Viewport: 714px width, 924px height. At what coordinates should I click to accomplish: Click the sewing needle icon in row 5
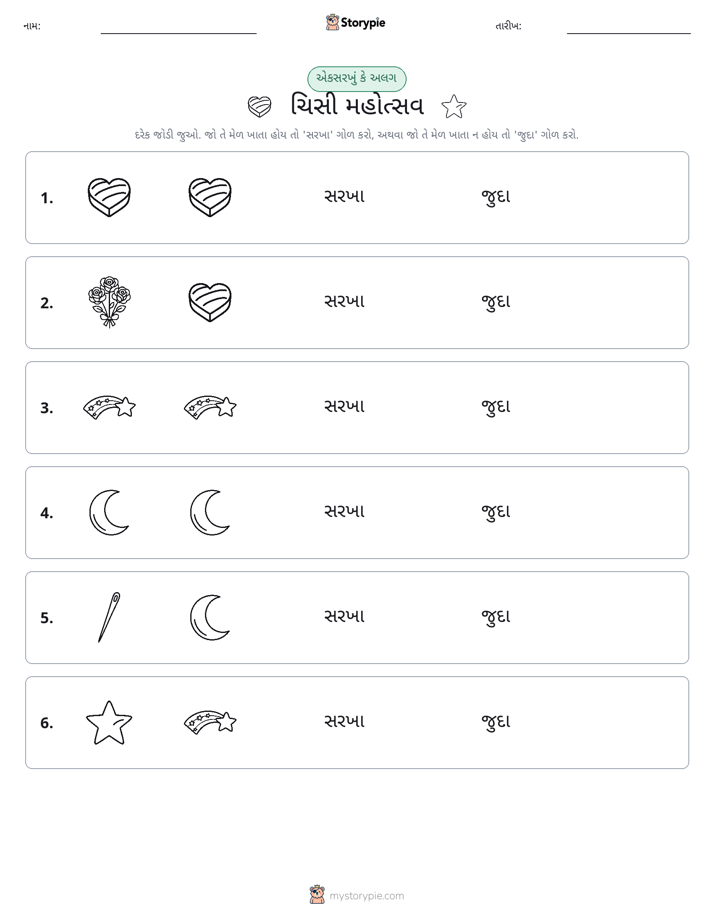pos(109,617)
